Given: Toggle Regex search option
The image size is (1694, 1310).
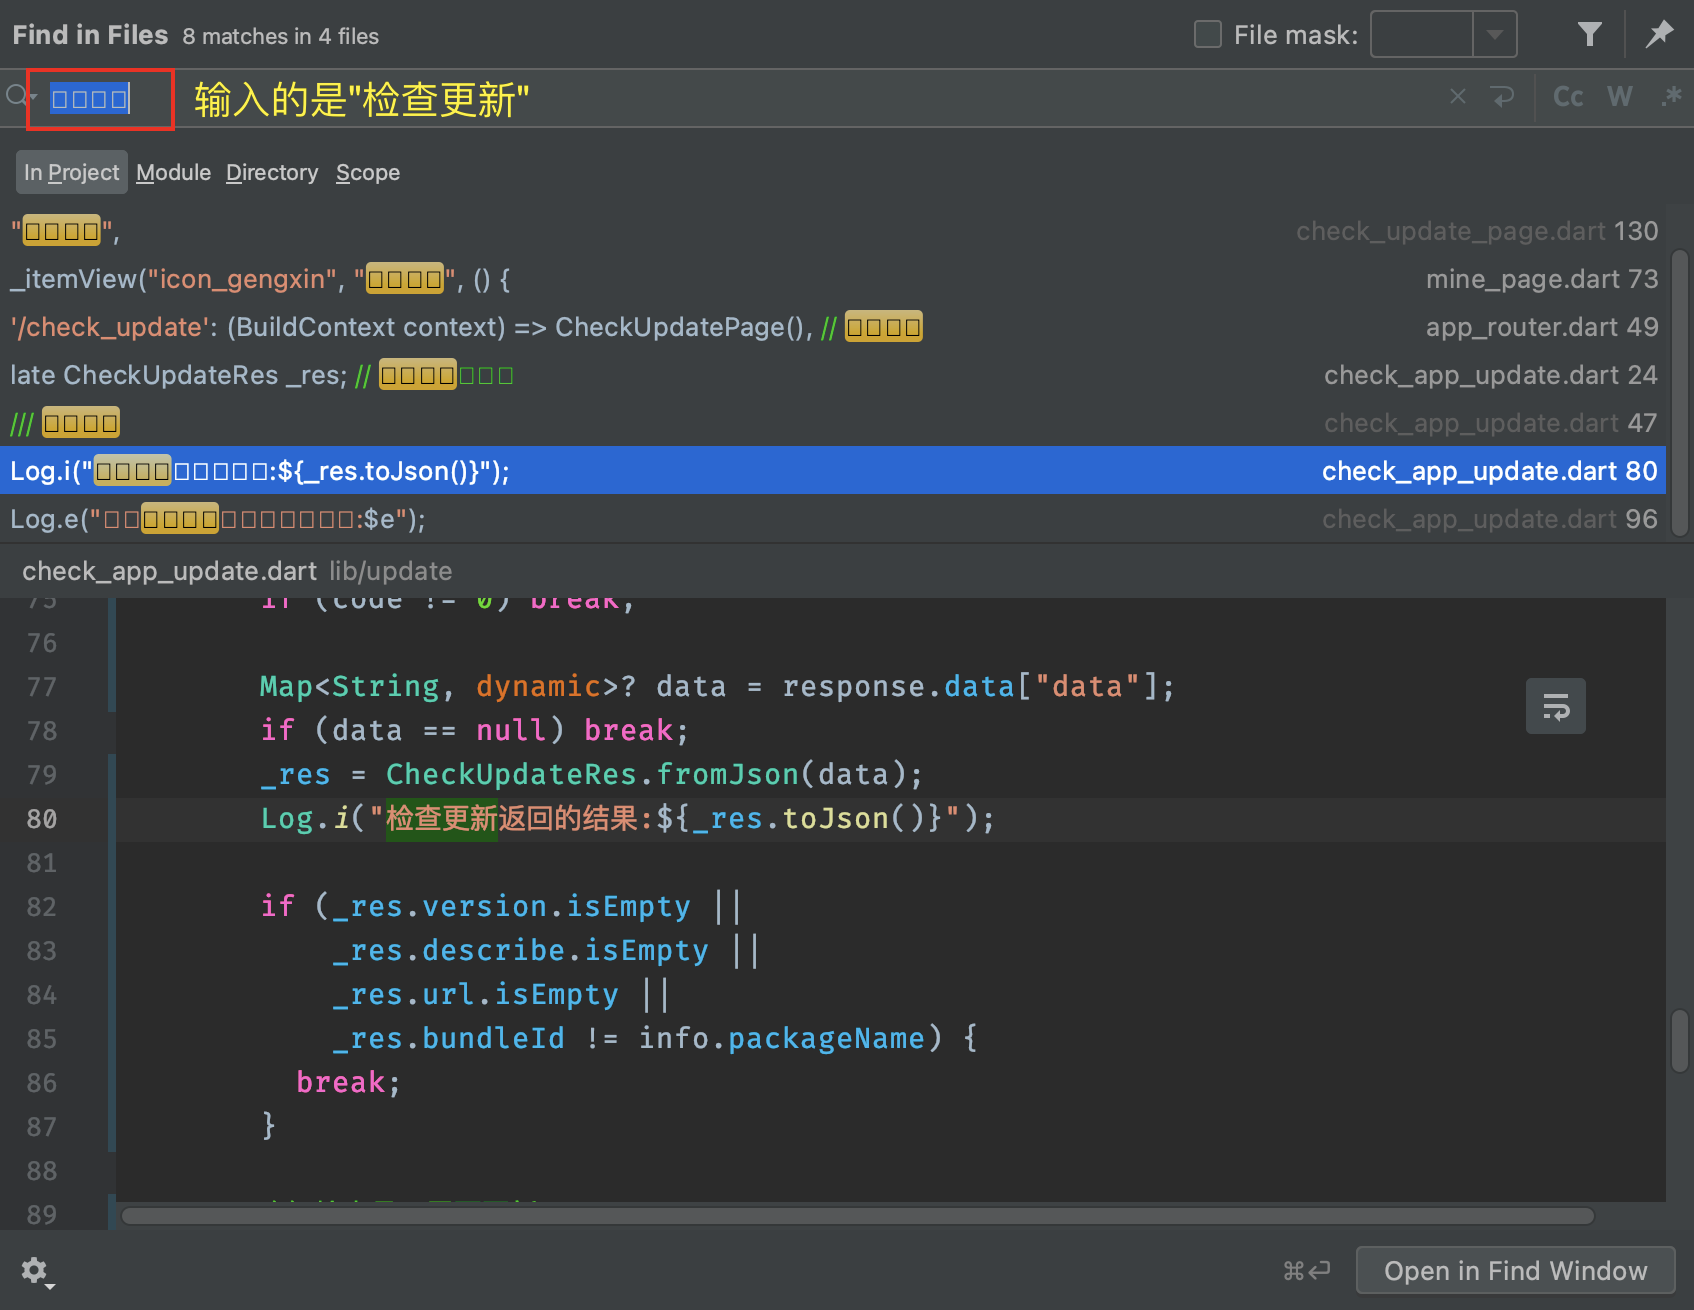Looking at the screenshot, I should click(1671, 97).
